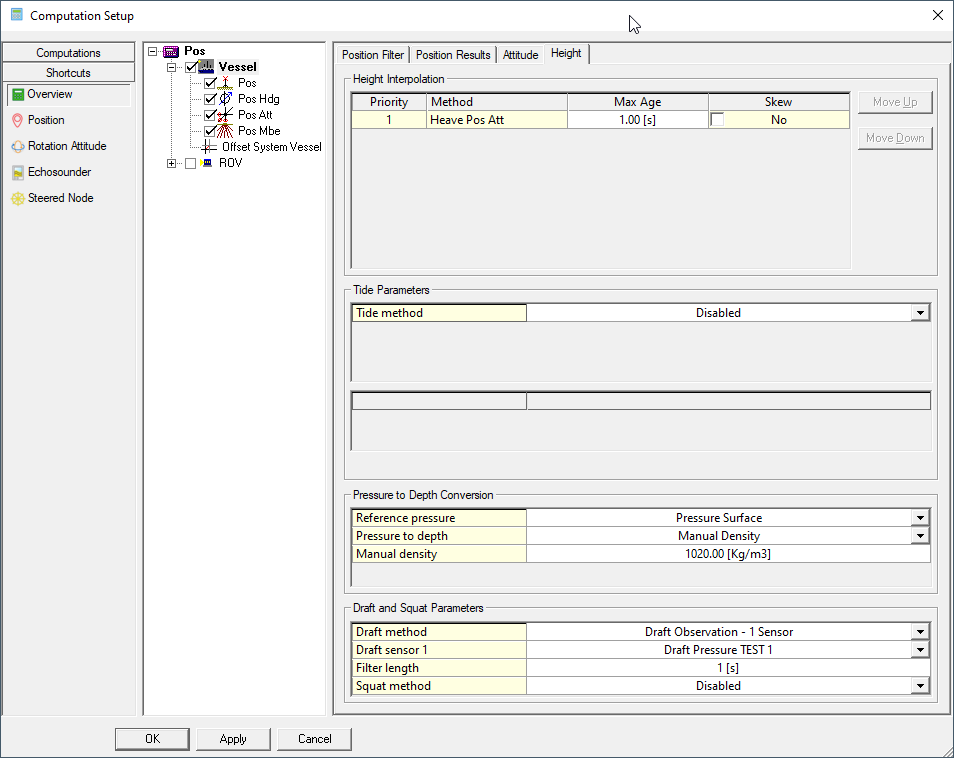Open the Squat method dropdown
Image resolution: width=954 pixels, height=758 pixels.
(x=919, y=686)
